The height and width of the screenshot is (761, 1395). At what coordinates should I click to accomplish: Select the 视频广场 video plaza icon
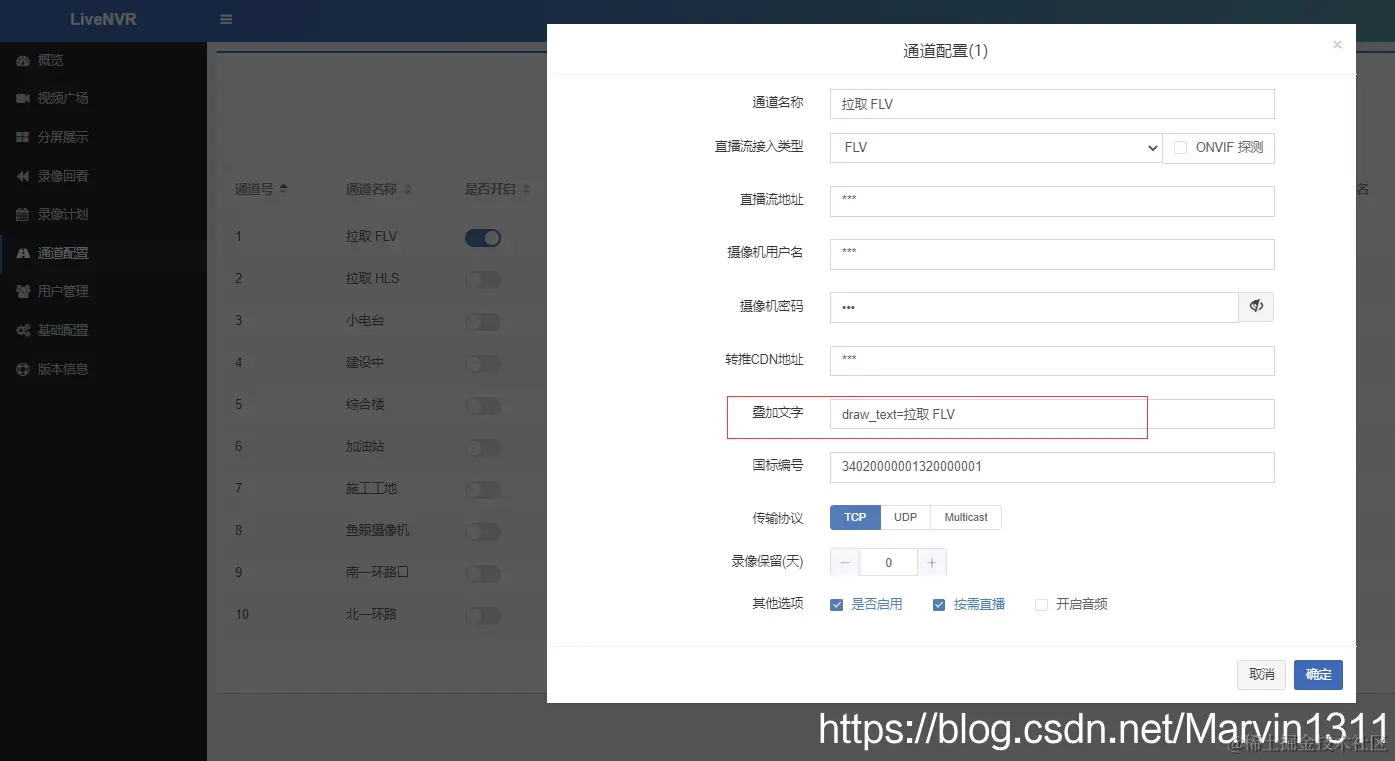point(23,98)
